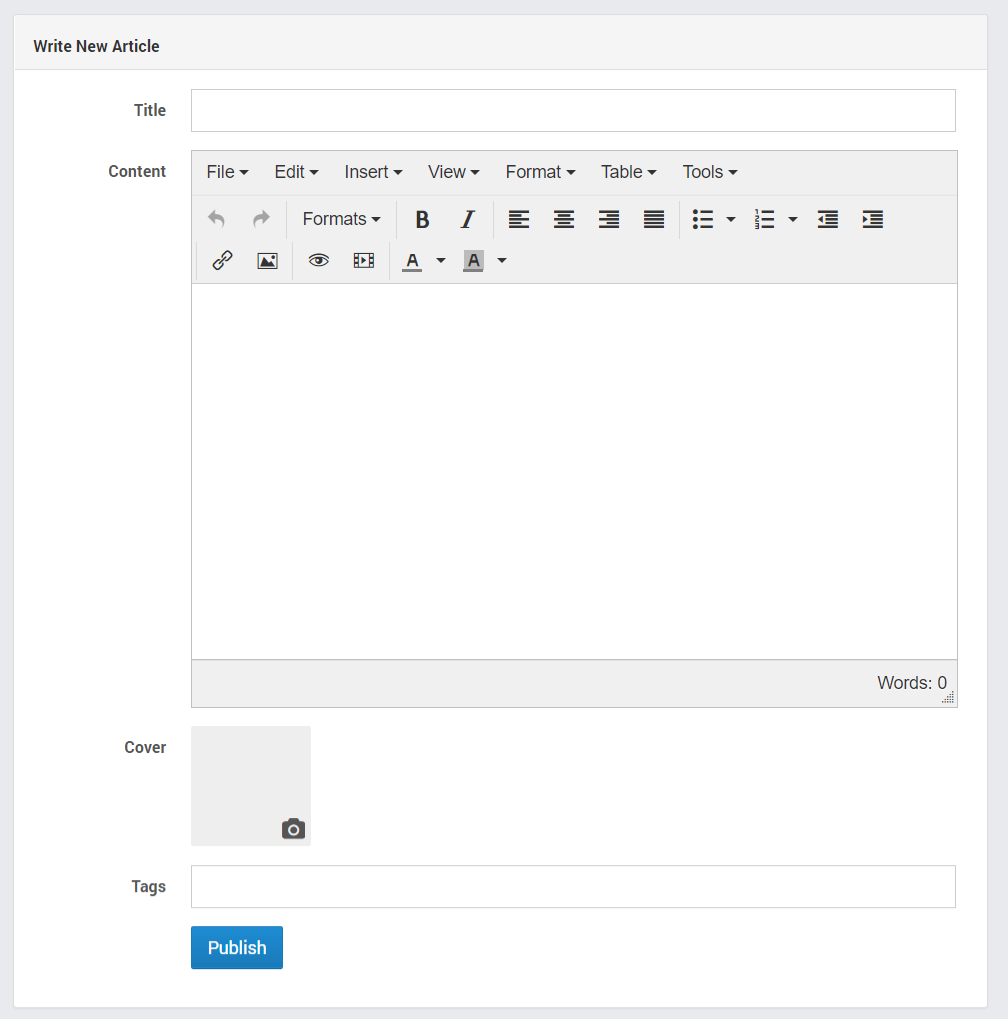Apply the text color
Image resolution: width=1008 pixels, height=1019 pixels.
(412, 261)
